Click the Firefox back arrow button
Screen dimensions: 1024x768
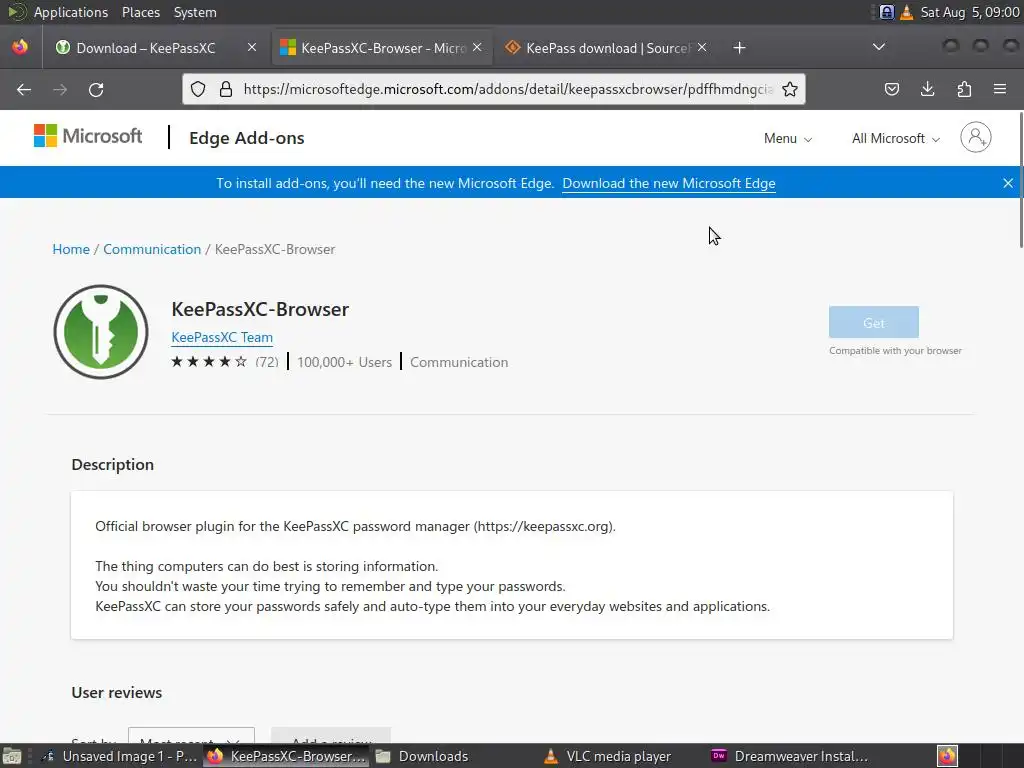point(24,89)
